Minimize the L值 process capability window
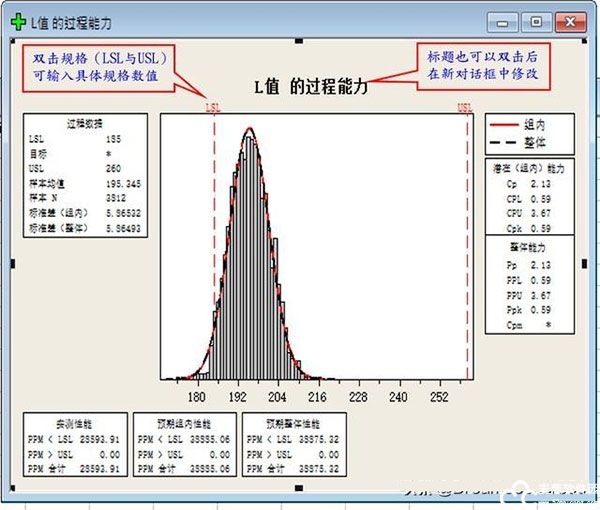The height and width of the screenshot is (510, 600). point(502,23)
